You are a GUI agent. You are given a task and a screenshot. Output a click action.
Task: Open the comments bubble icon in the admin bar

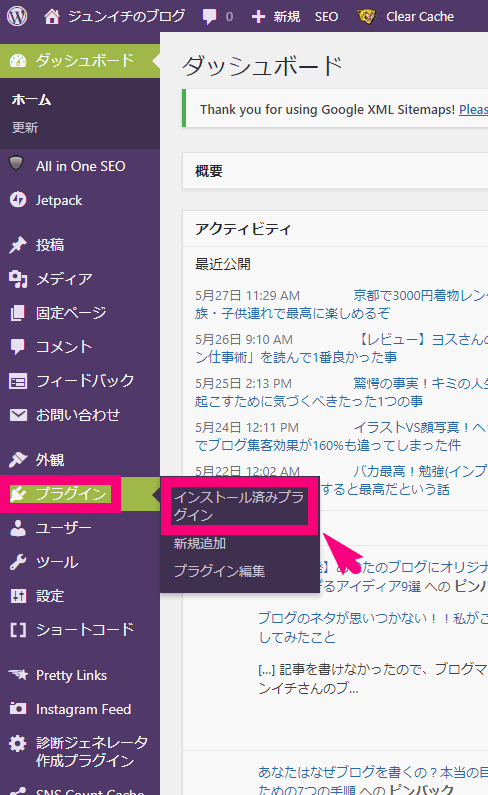click(209, 17)
